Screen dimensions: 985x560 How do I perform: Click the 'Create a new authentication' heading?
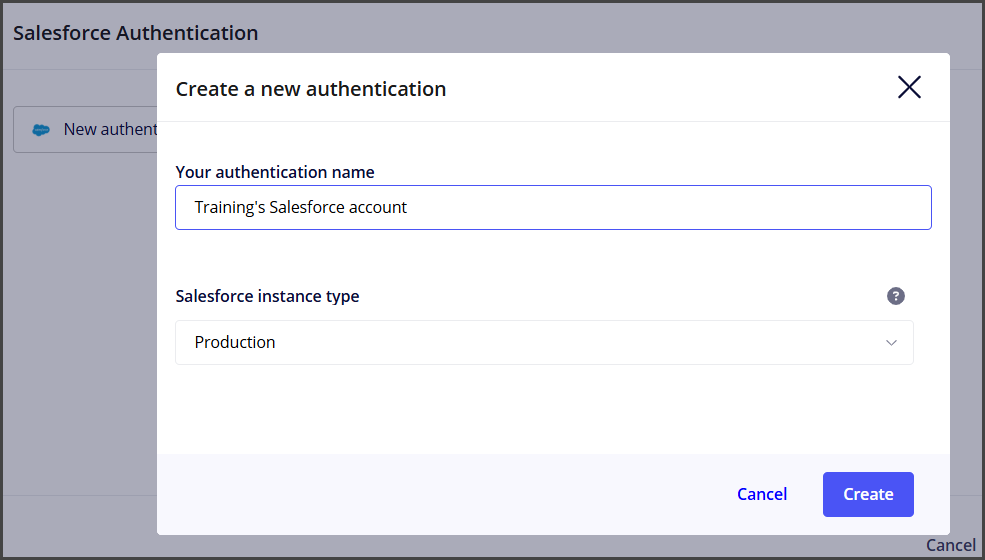[x=311, y=89]
